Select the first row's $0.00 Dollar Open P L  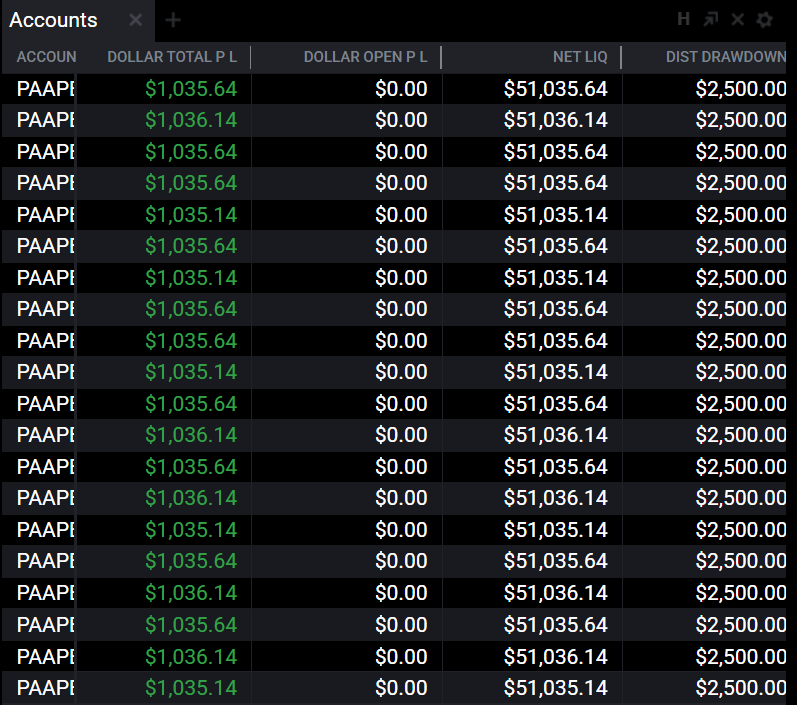[401, 89]
